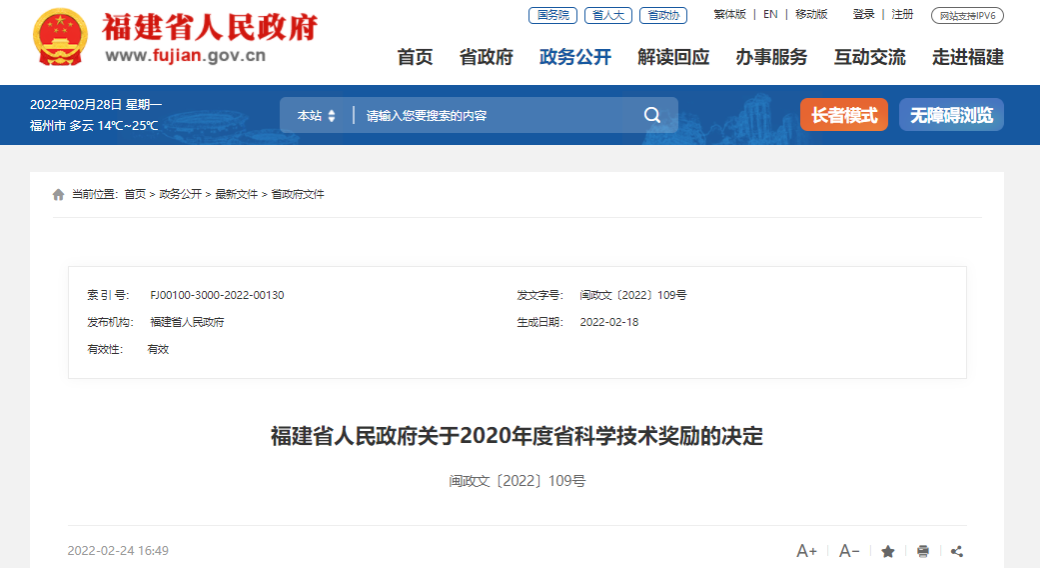Increase font size with A+ icon
The height and width of the screenshot is (568, 1040).
pyautogui.click(x=806, y=551)
